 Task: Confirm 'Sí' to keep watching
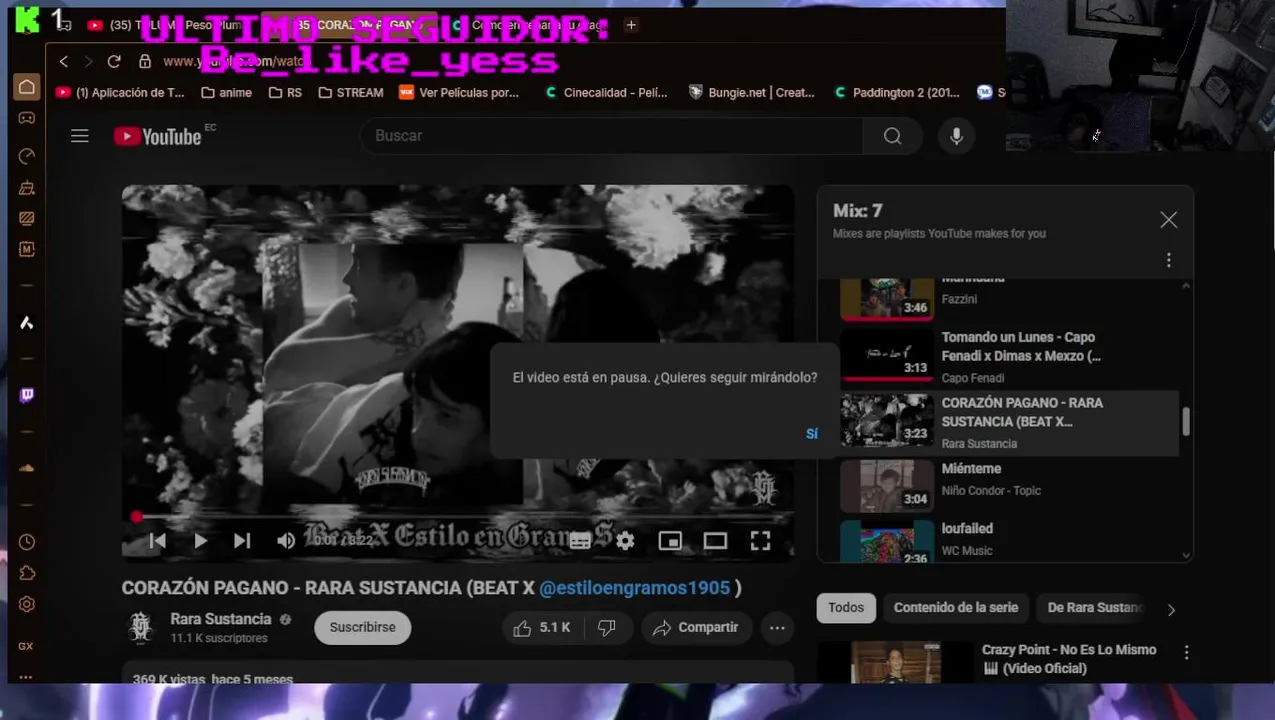click(x=812, y=433)
